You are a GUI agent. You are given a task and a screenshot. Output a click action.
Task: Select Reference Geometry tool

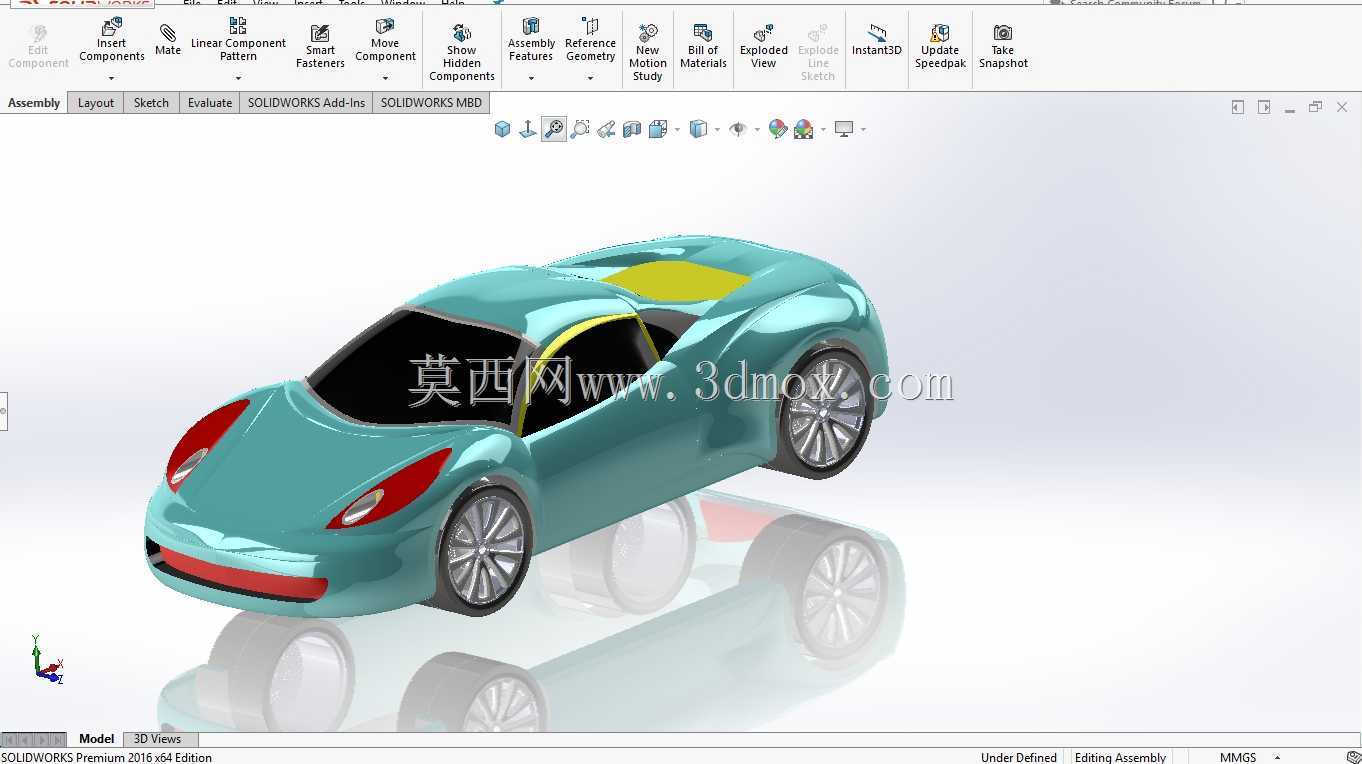[x=590, y=40]
